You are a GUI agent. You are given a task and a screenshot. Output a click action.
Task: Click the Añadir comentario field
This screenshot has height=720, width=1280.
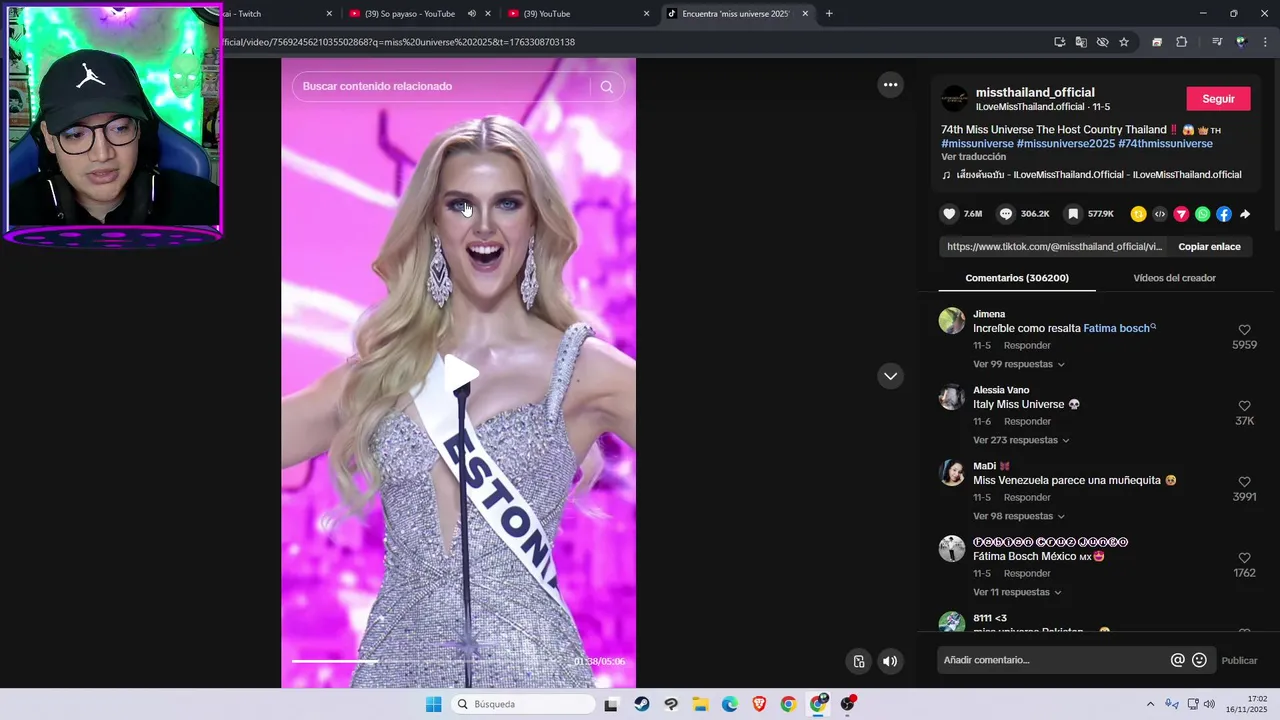tap(1055, 660)
